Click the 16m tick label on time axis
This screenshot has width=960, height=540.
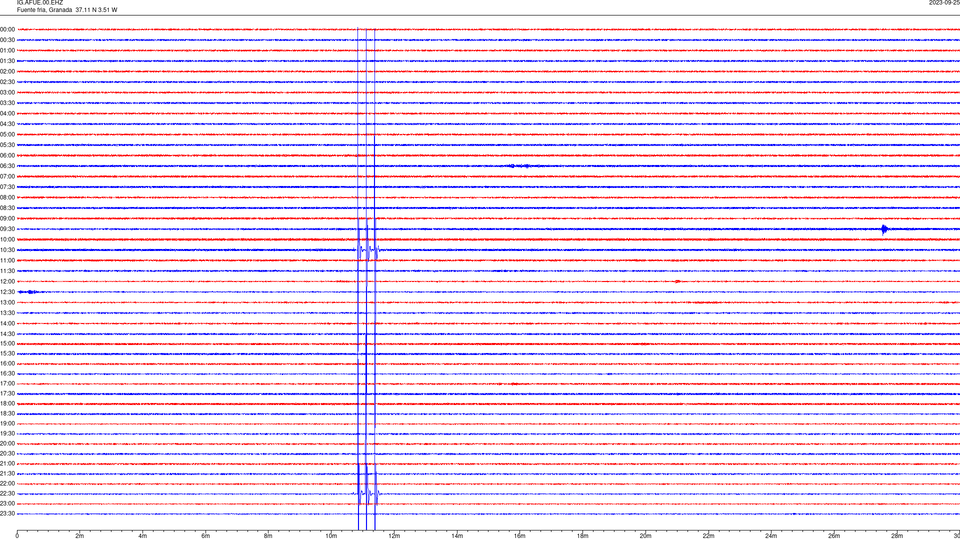pos(520,536)
